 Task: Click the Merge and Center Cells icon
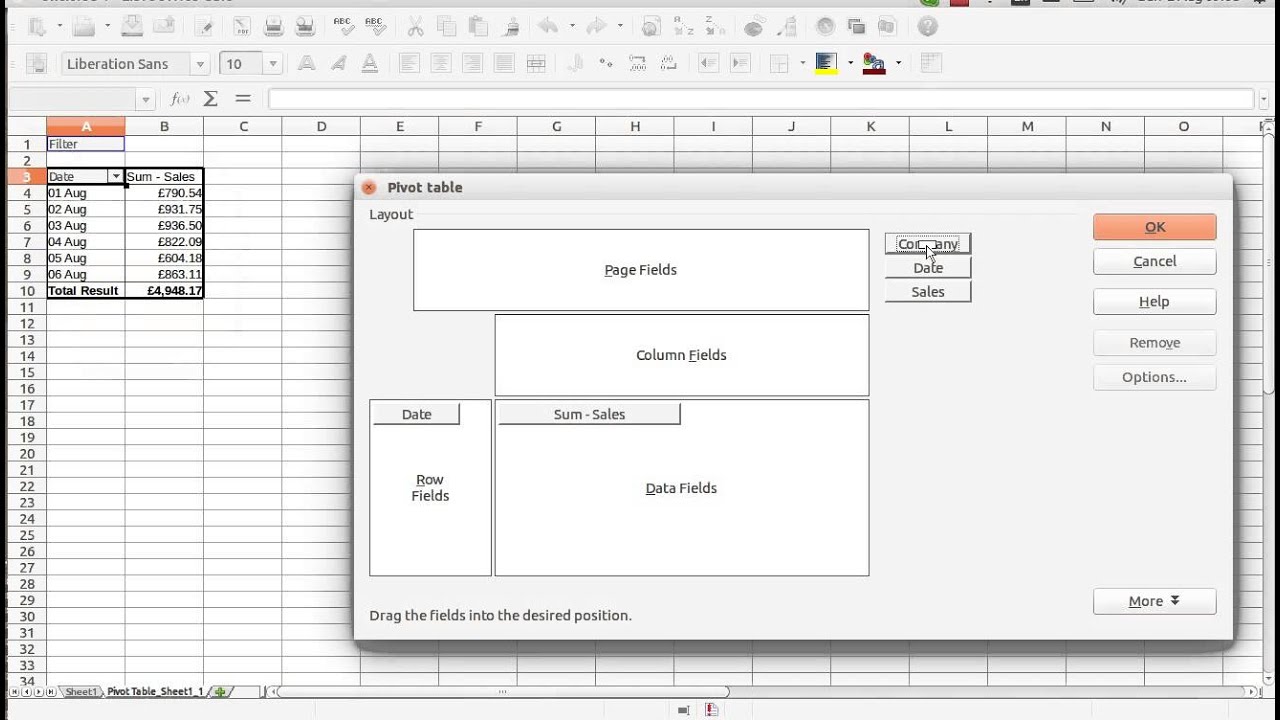click(x=536, y=63)
